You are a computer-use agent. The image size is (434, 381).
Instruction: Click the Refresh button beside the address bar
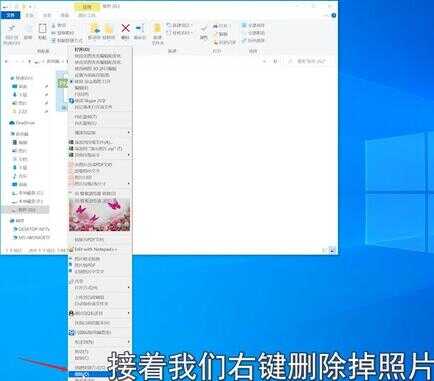coord(275,61)
